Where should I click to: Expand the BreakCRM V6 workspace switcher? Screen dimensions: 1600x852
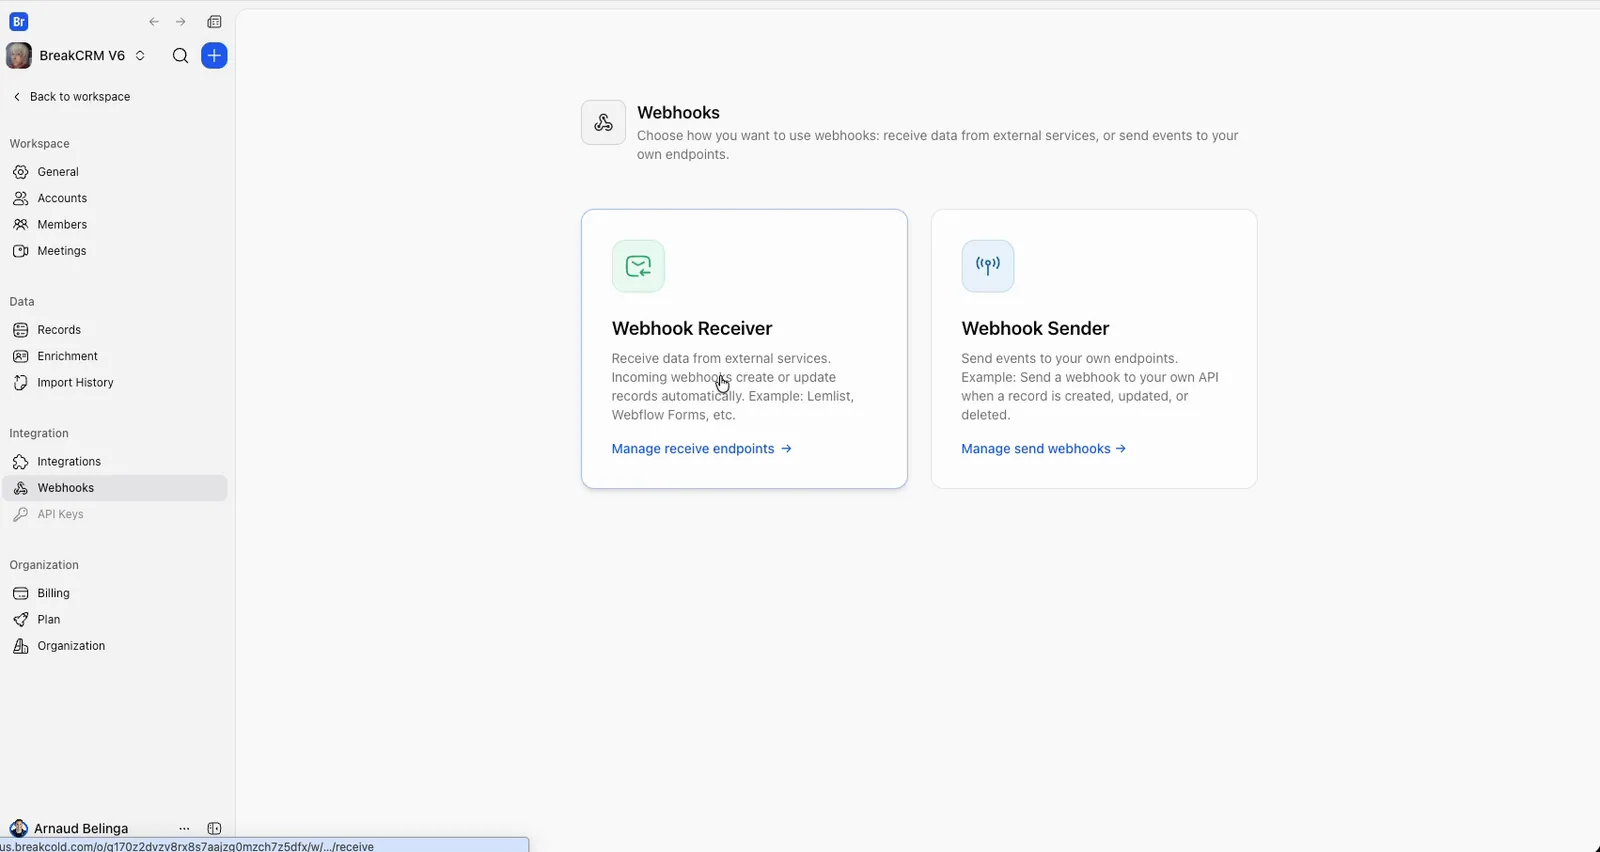140,56
